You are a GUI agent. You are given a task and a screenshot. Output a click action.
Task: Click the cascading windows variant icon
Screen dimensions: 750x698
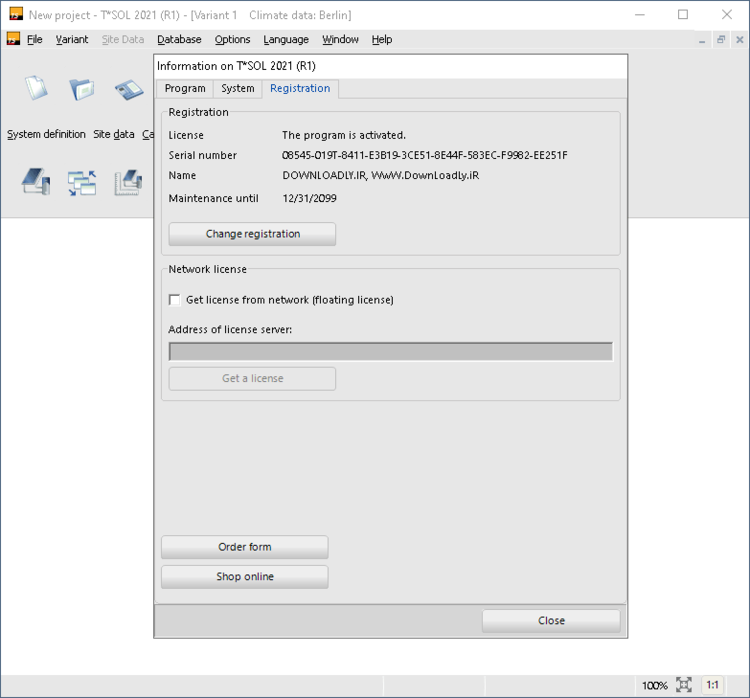[x=82, y=181]
